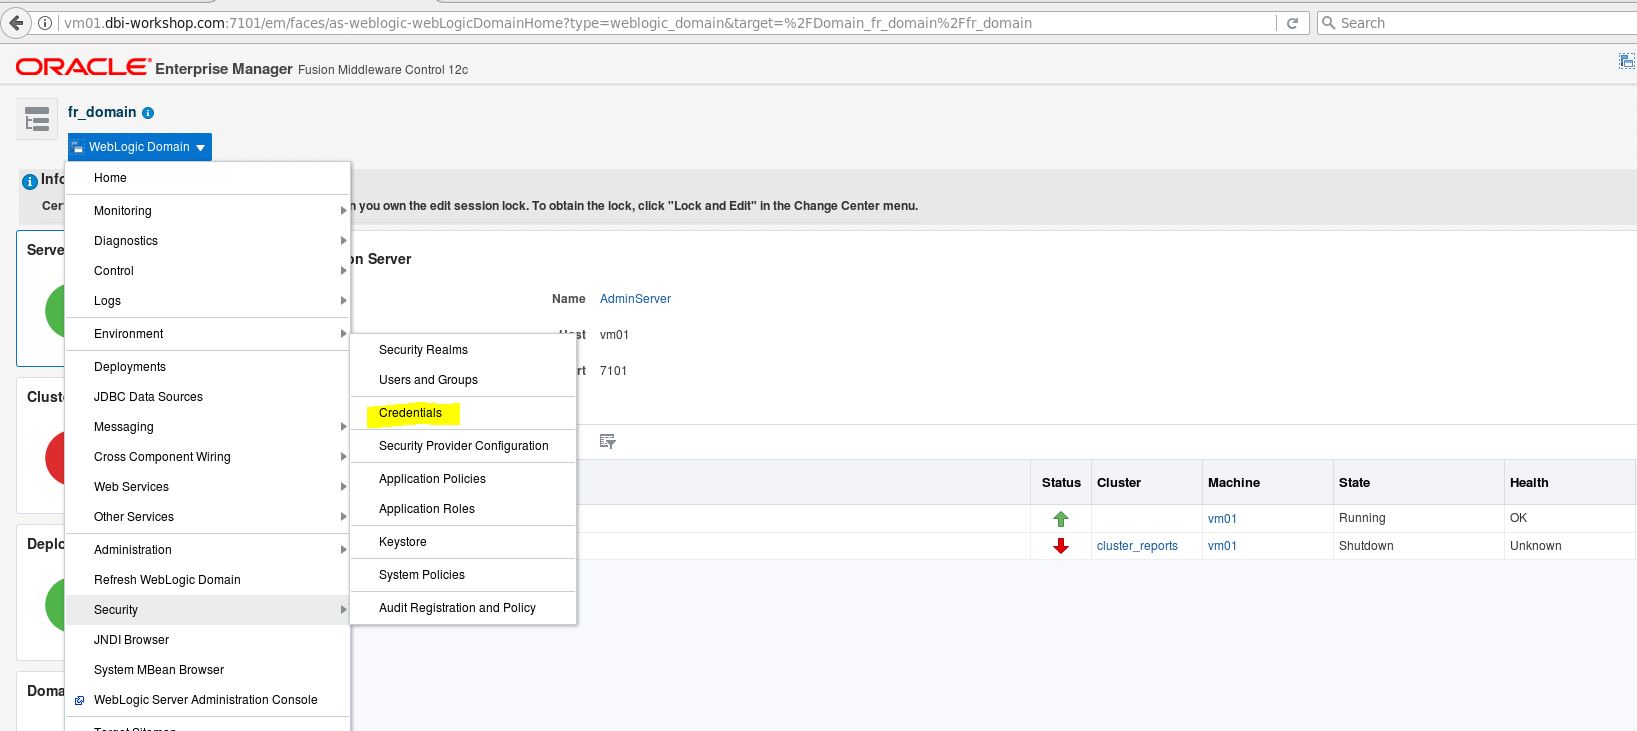Select Home in the domain menu

(x=208, y=178)
